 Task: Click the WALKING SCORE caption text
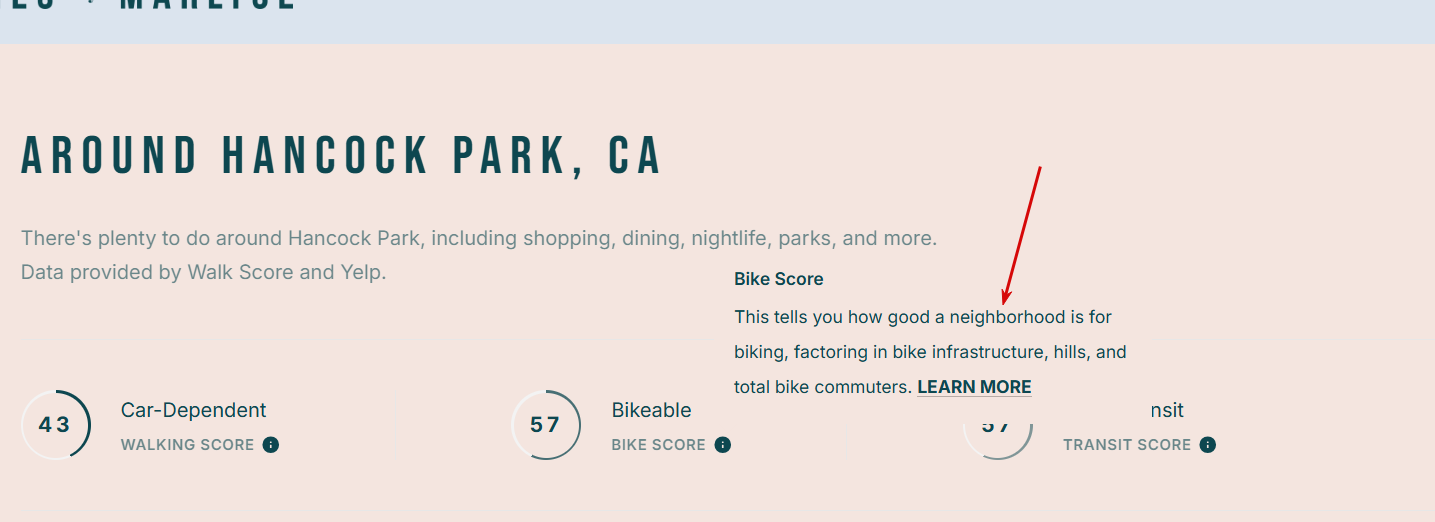(188, 445)
